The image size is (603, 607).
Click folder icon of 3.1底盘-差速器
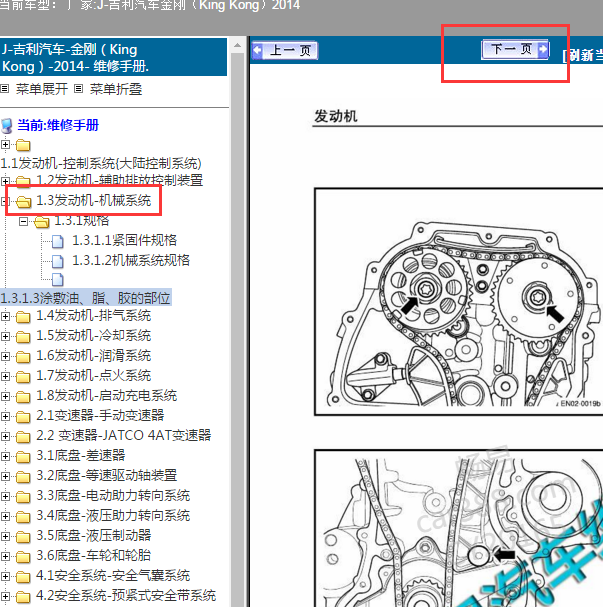tap(23, 457)
